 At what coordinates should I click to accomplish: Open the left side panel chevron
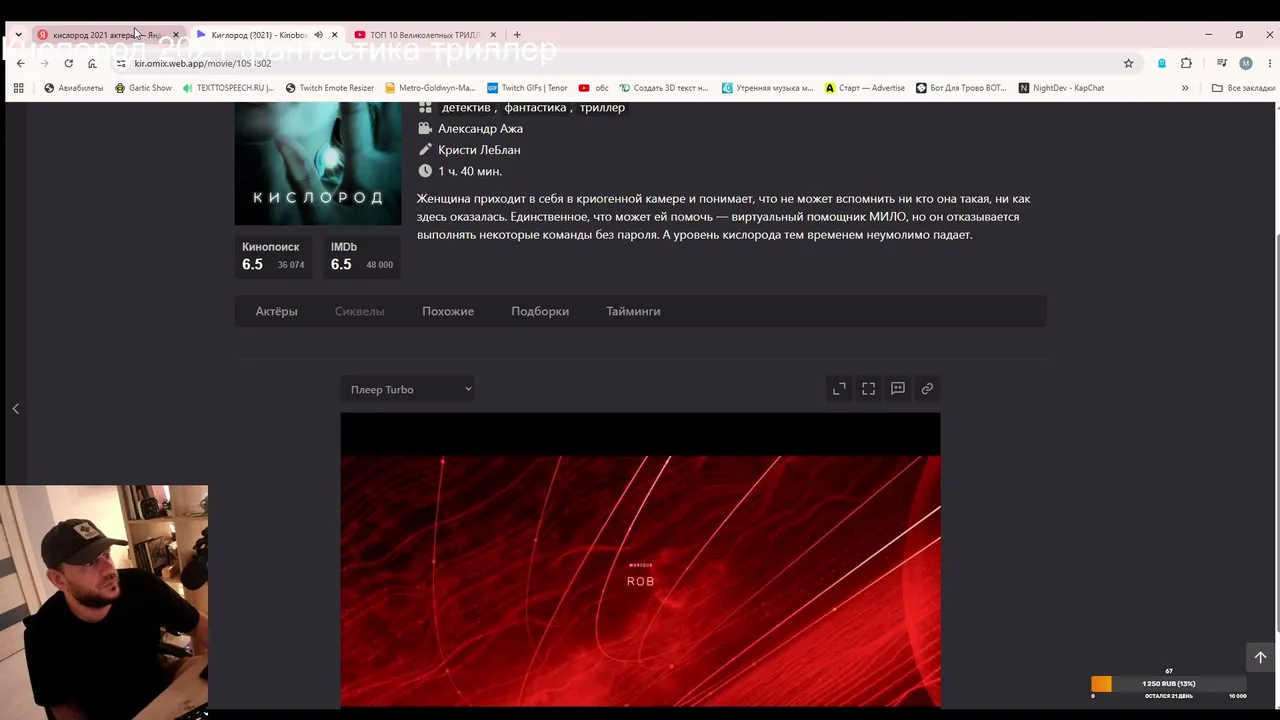[x=16, y=409]
